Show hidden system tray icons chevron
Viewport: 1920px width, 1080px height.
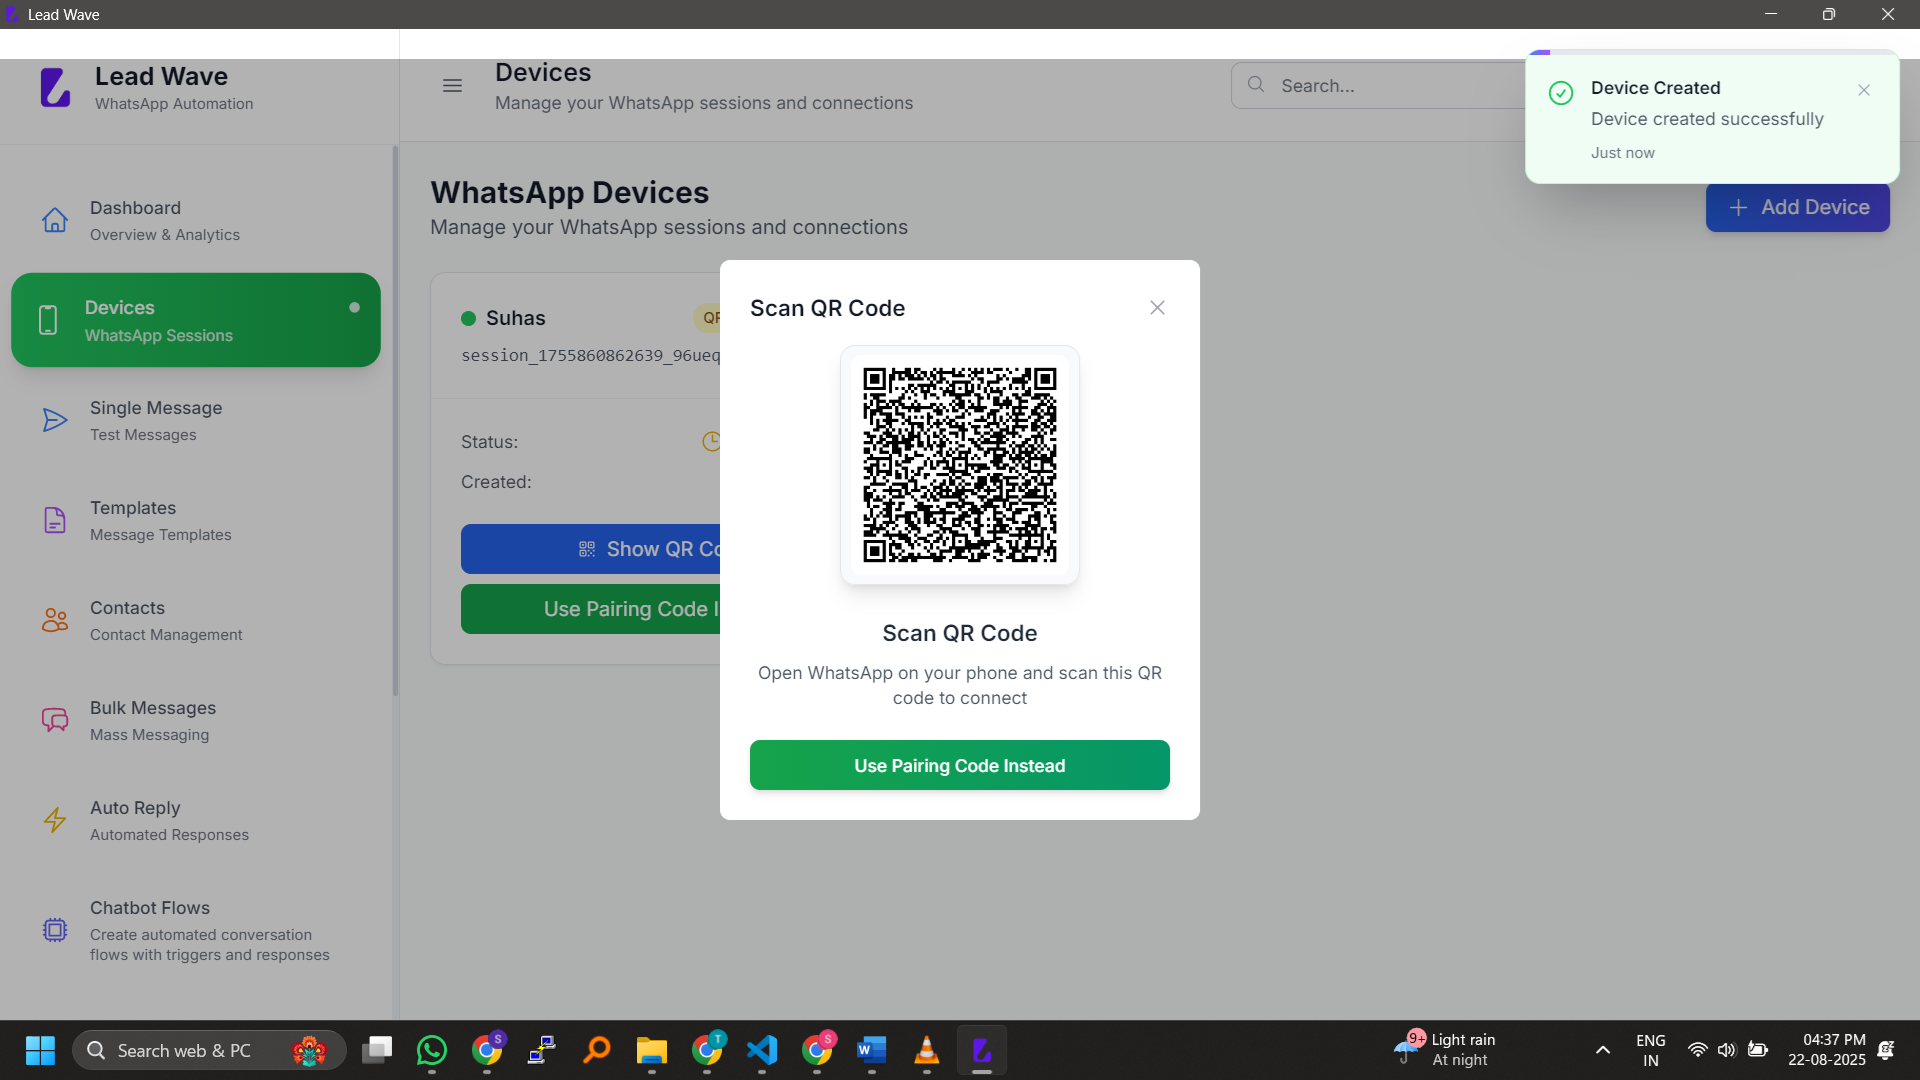1603,1050
